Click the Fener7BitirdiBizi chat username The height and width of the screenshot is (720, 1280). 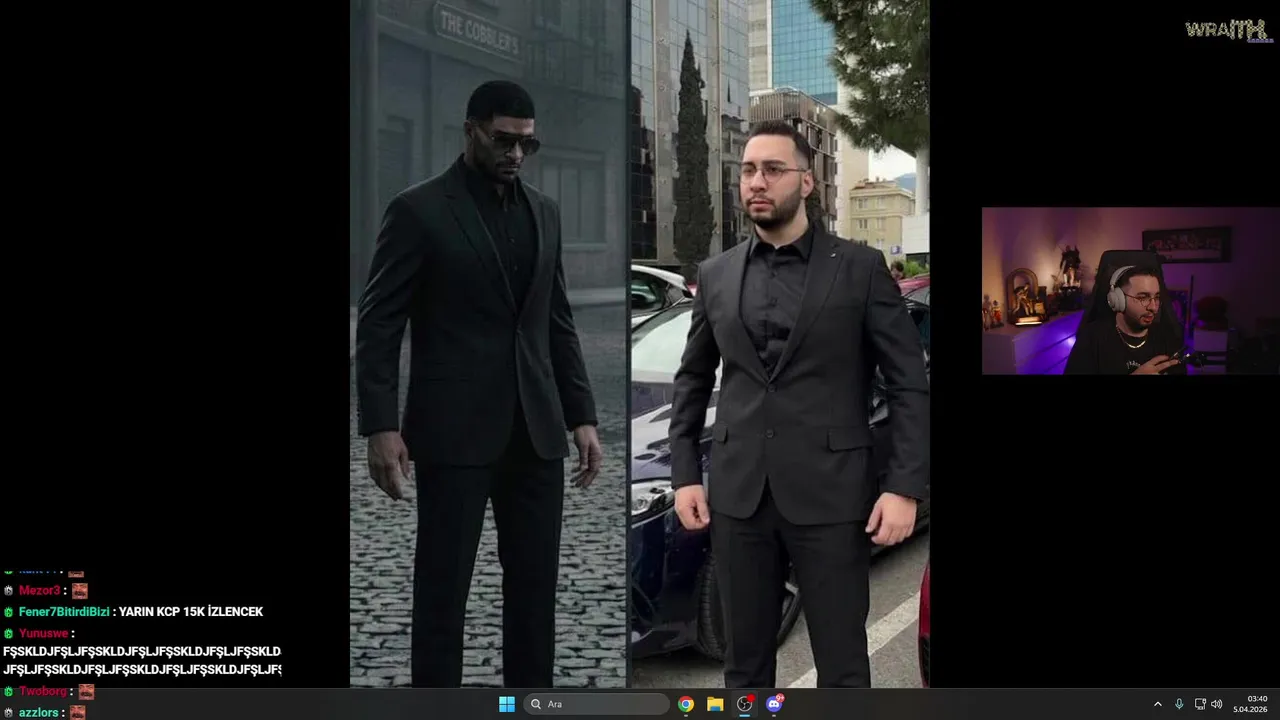coord(64,612)
